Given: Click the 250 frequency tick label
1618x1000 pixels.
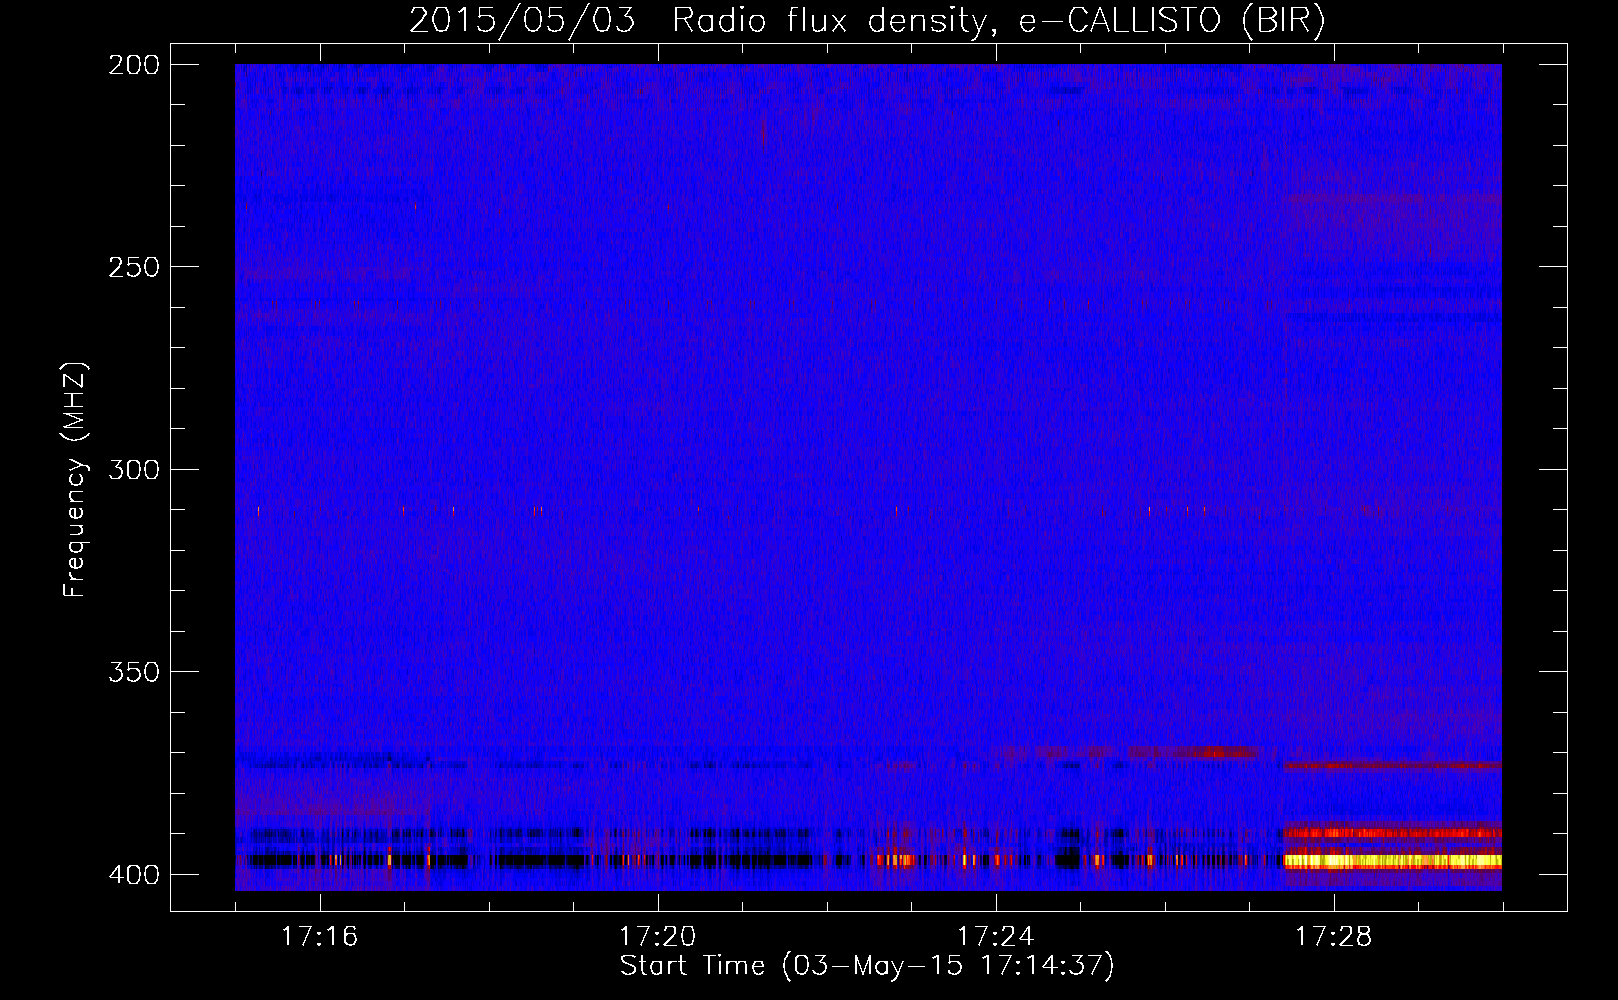Looking at the screenshot, I should [x=133, y=267].
